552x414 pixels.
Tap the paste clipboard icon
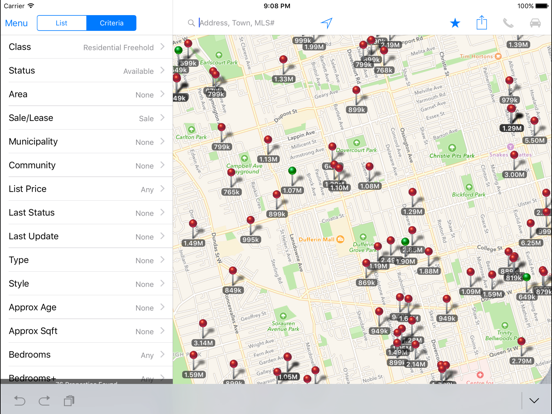click(x=69, y=401)
